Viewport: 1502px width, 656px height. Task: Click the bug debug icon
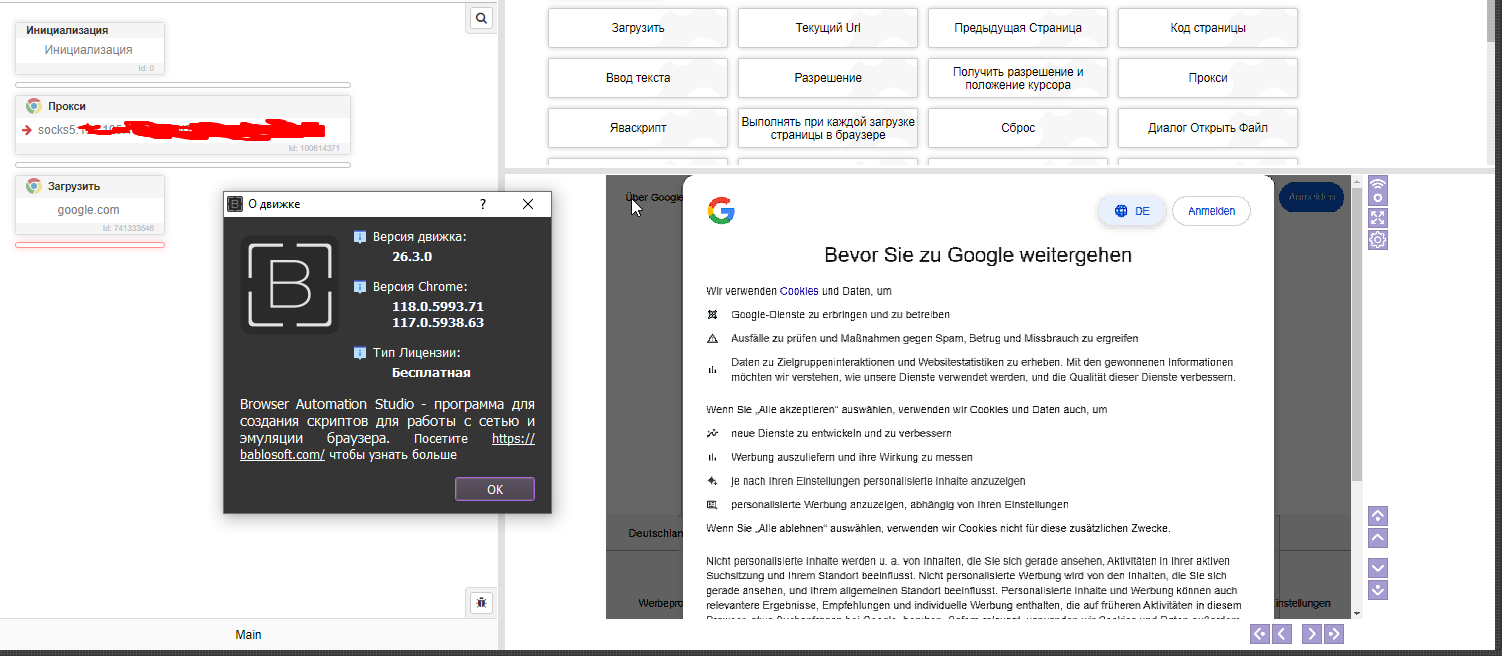tap(482, 602)
